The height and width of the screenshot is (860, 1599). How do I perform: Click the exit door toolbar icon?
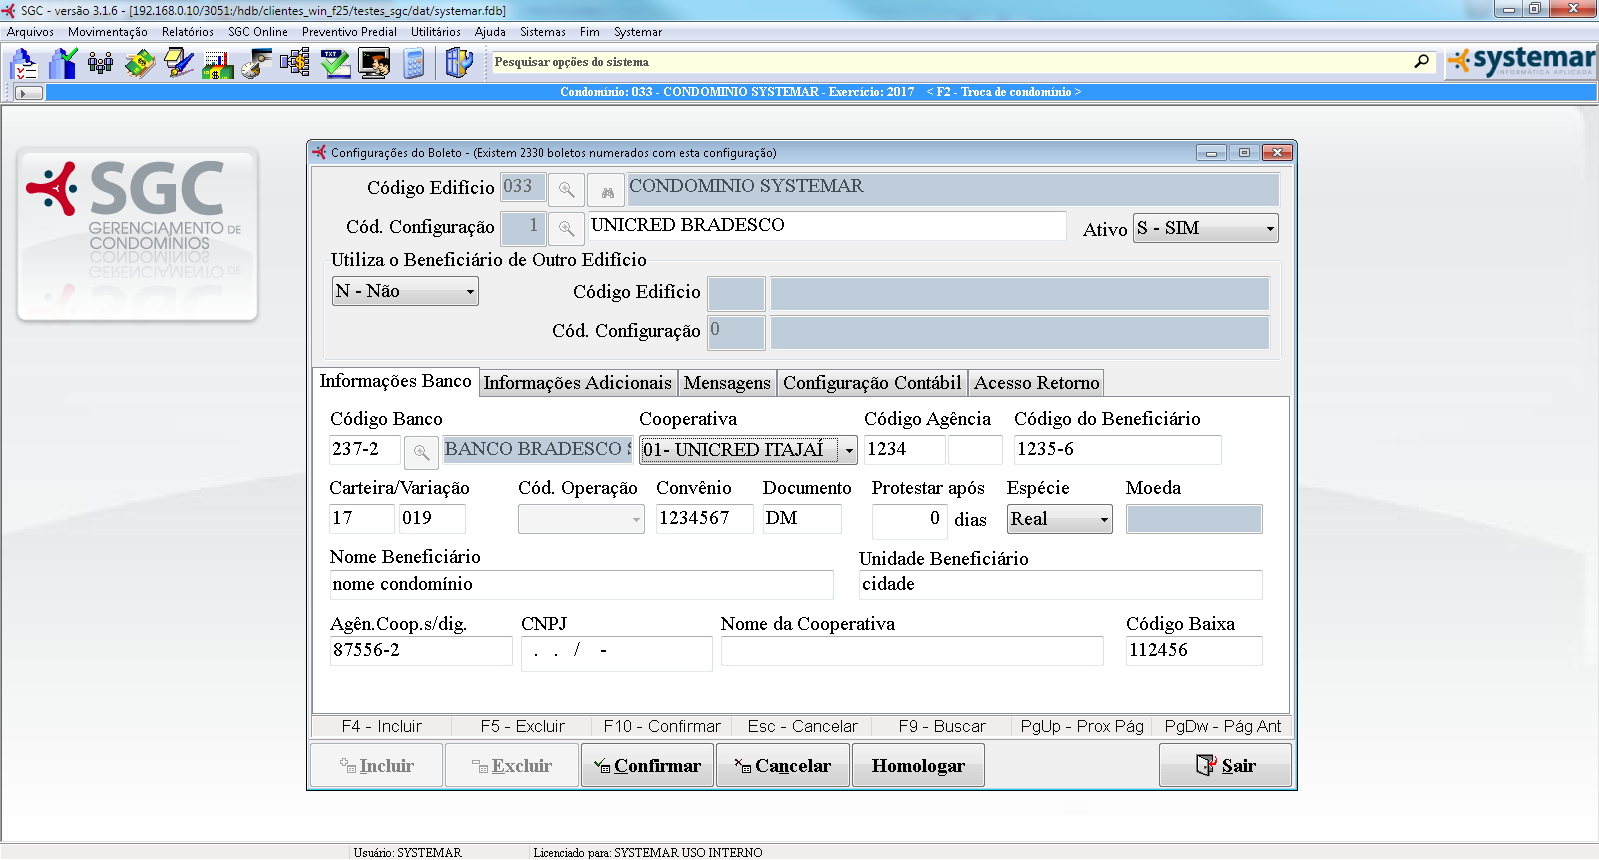[458, 64]
